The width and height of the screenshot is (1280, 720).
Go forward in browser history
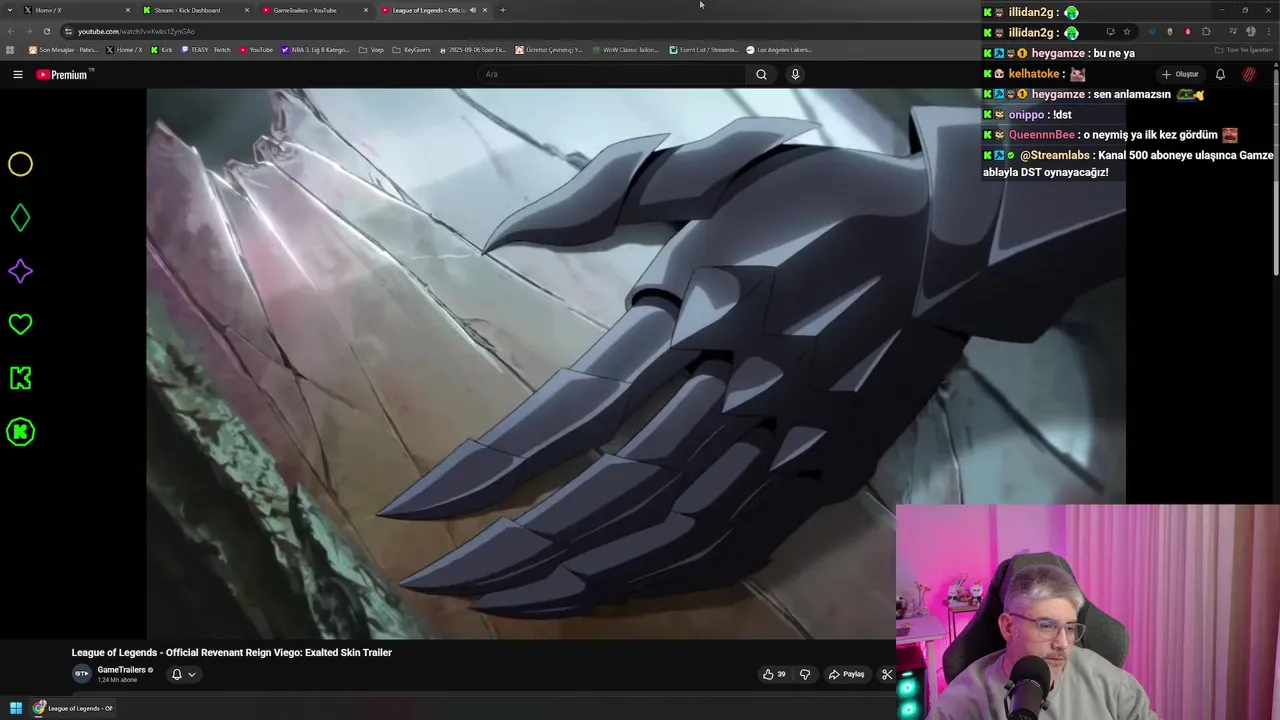29,31
